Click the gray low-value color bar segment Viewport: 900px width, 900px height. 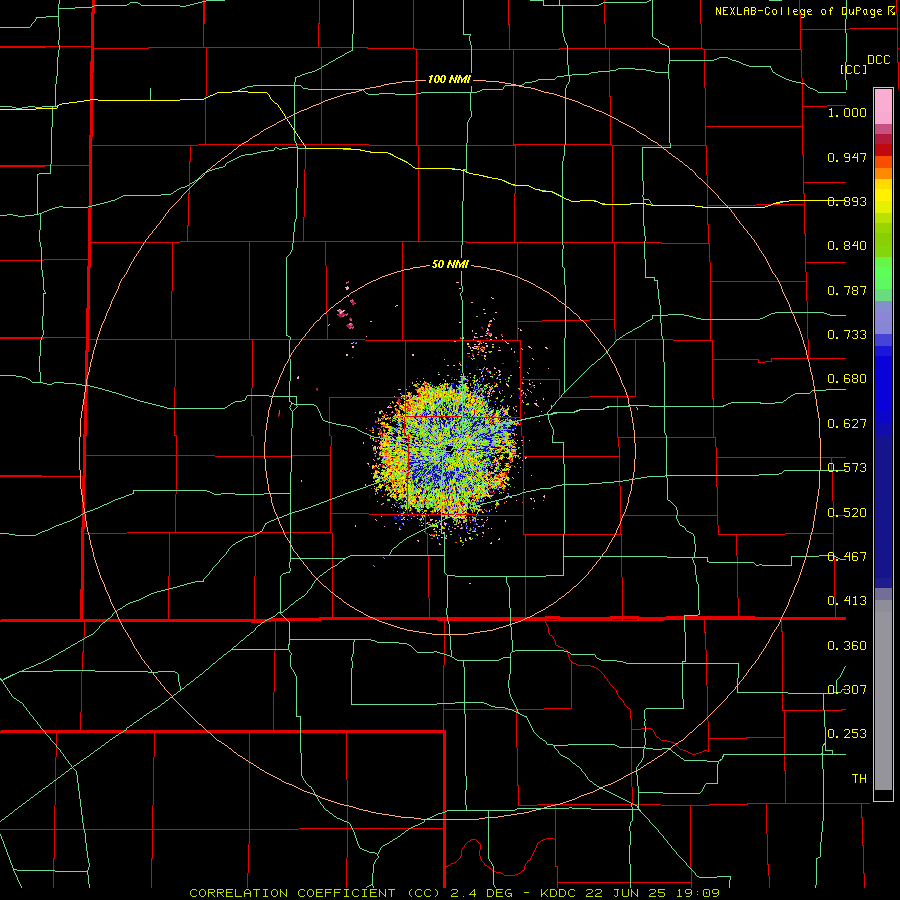pyautogui.click(x=883, y=695)
